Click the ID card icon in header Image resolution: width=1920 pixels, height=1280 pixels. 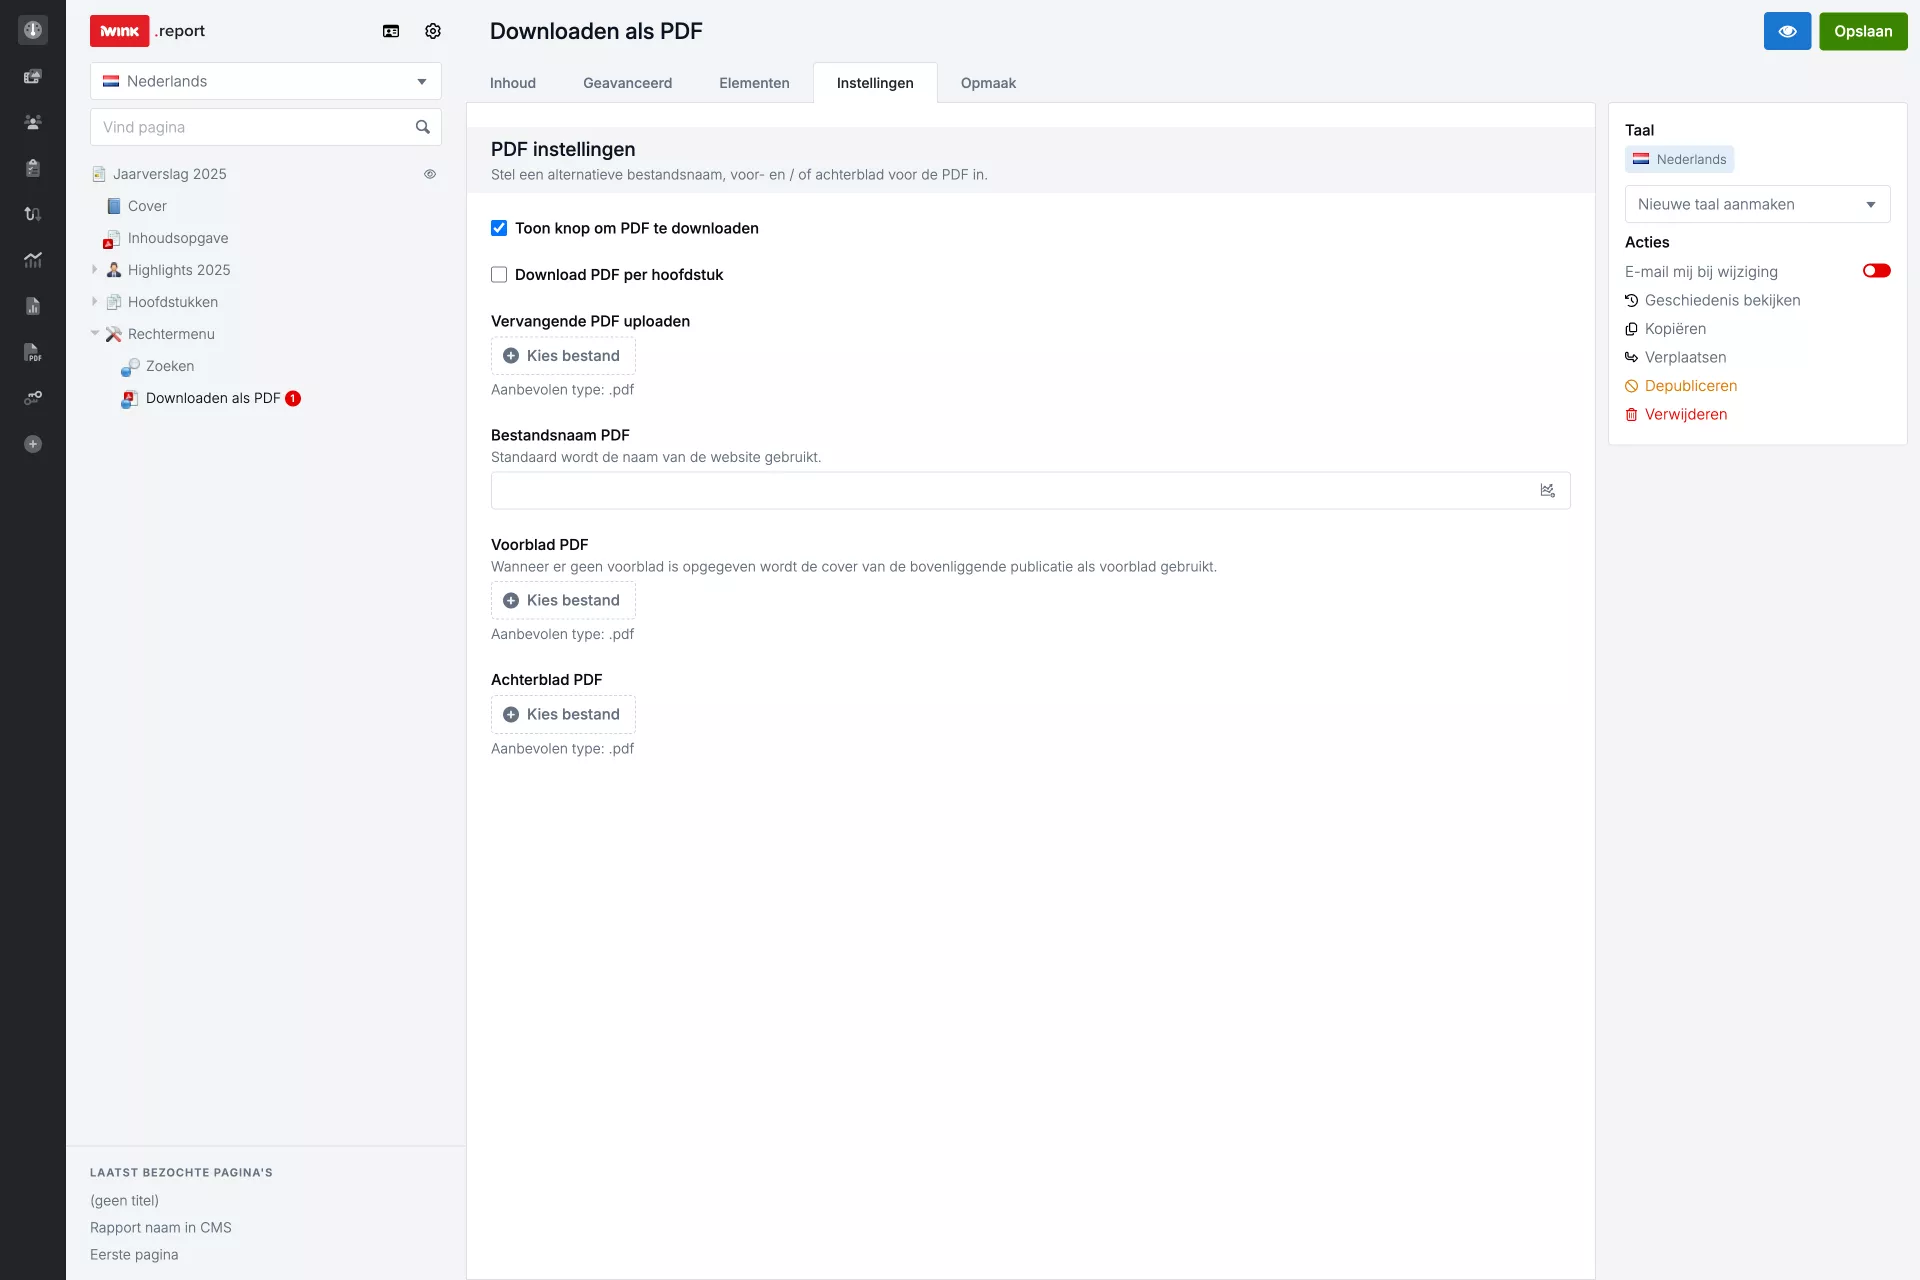coord(391,31)
